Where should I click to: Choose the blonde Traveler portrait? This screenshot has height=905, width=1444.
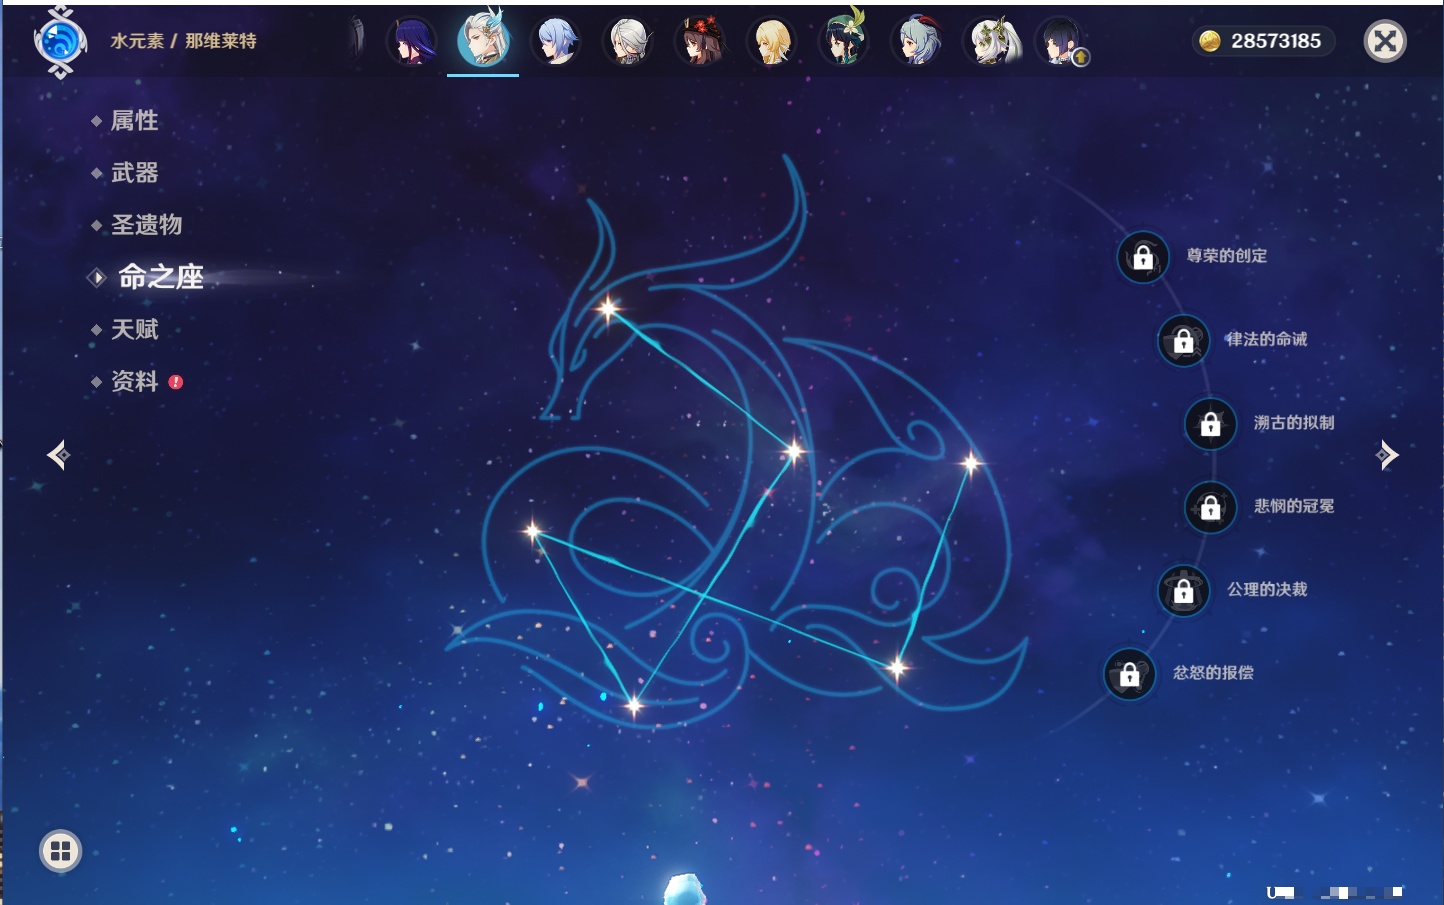(772, 42)
